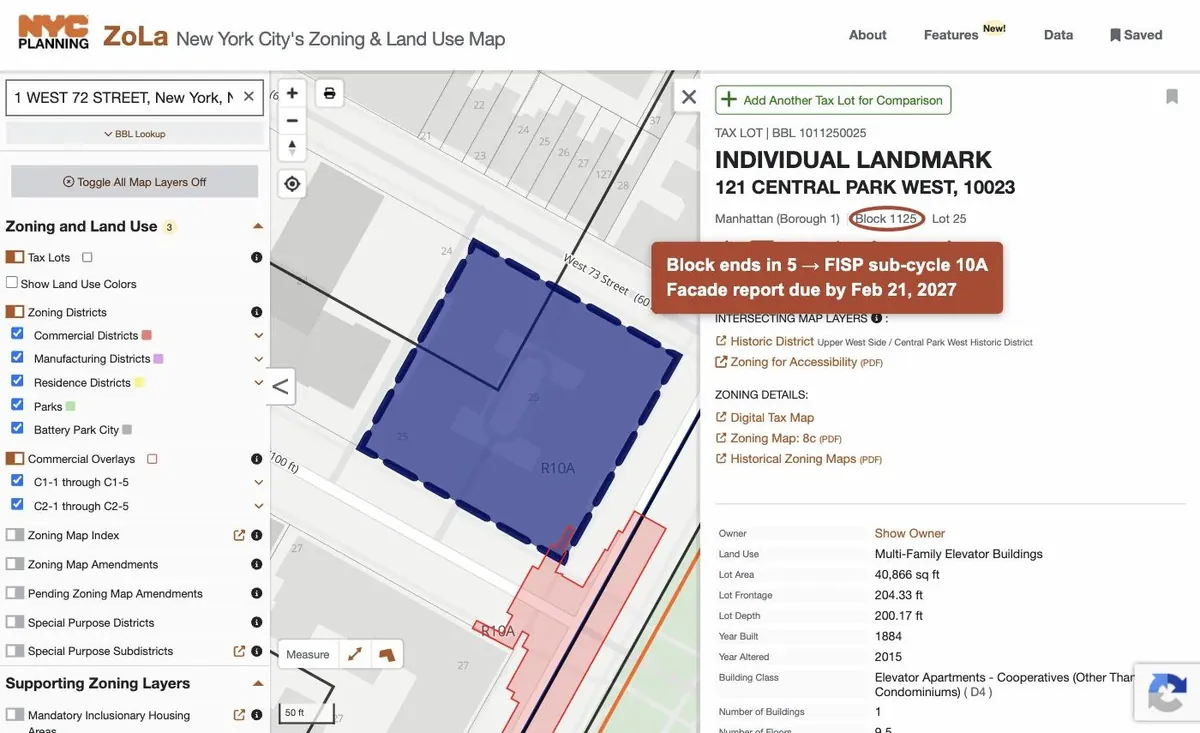Show info for Tax Lots layer
Screen dimensions: 1200x733
[x=256, y=257]
